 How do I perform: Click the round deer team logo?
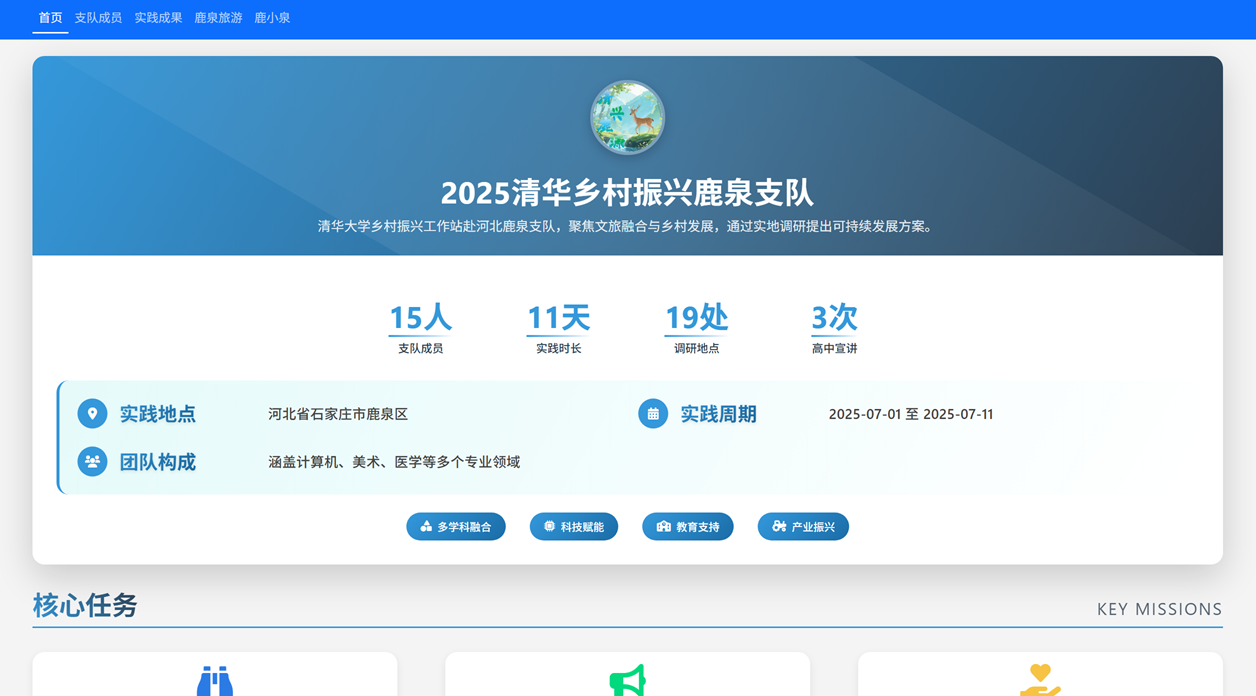click(x=628, y=118)
